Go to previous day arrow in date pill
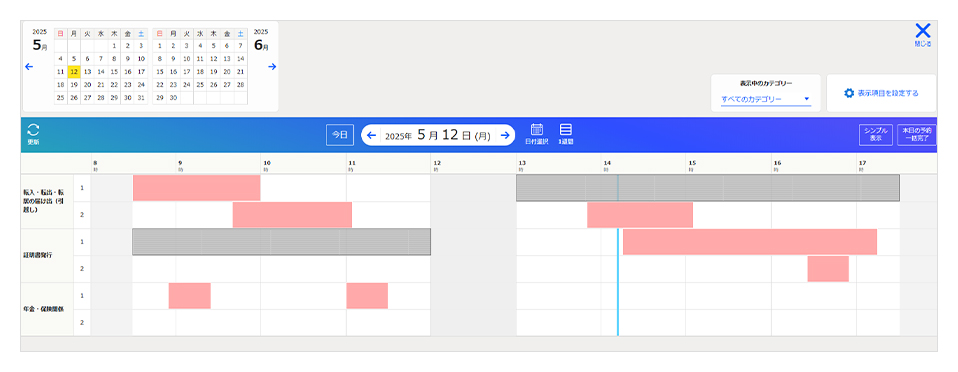The height and width of the screenshot is (372, 958). pos(371,136)
